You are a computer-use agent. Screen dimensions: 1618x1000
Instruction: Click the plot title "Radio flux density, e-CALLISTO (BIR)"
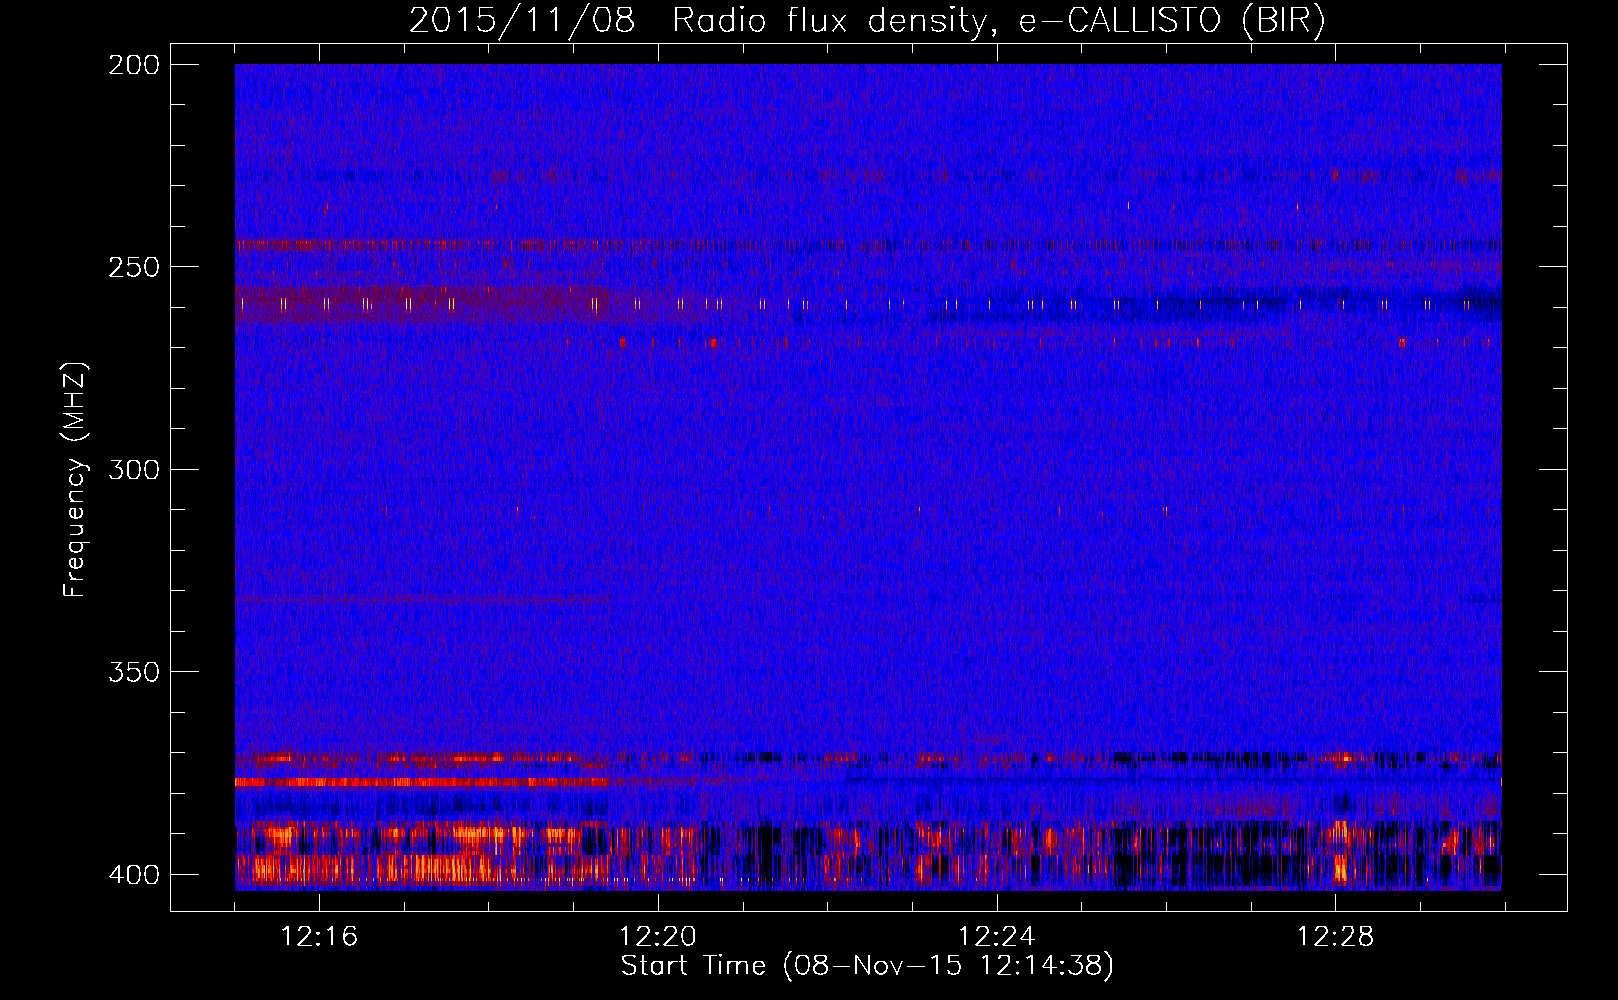point(999,21)
